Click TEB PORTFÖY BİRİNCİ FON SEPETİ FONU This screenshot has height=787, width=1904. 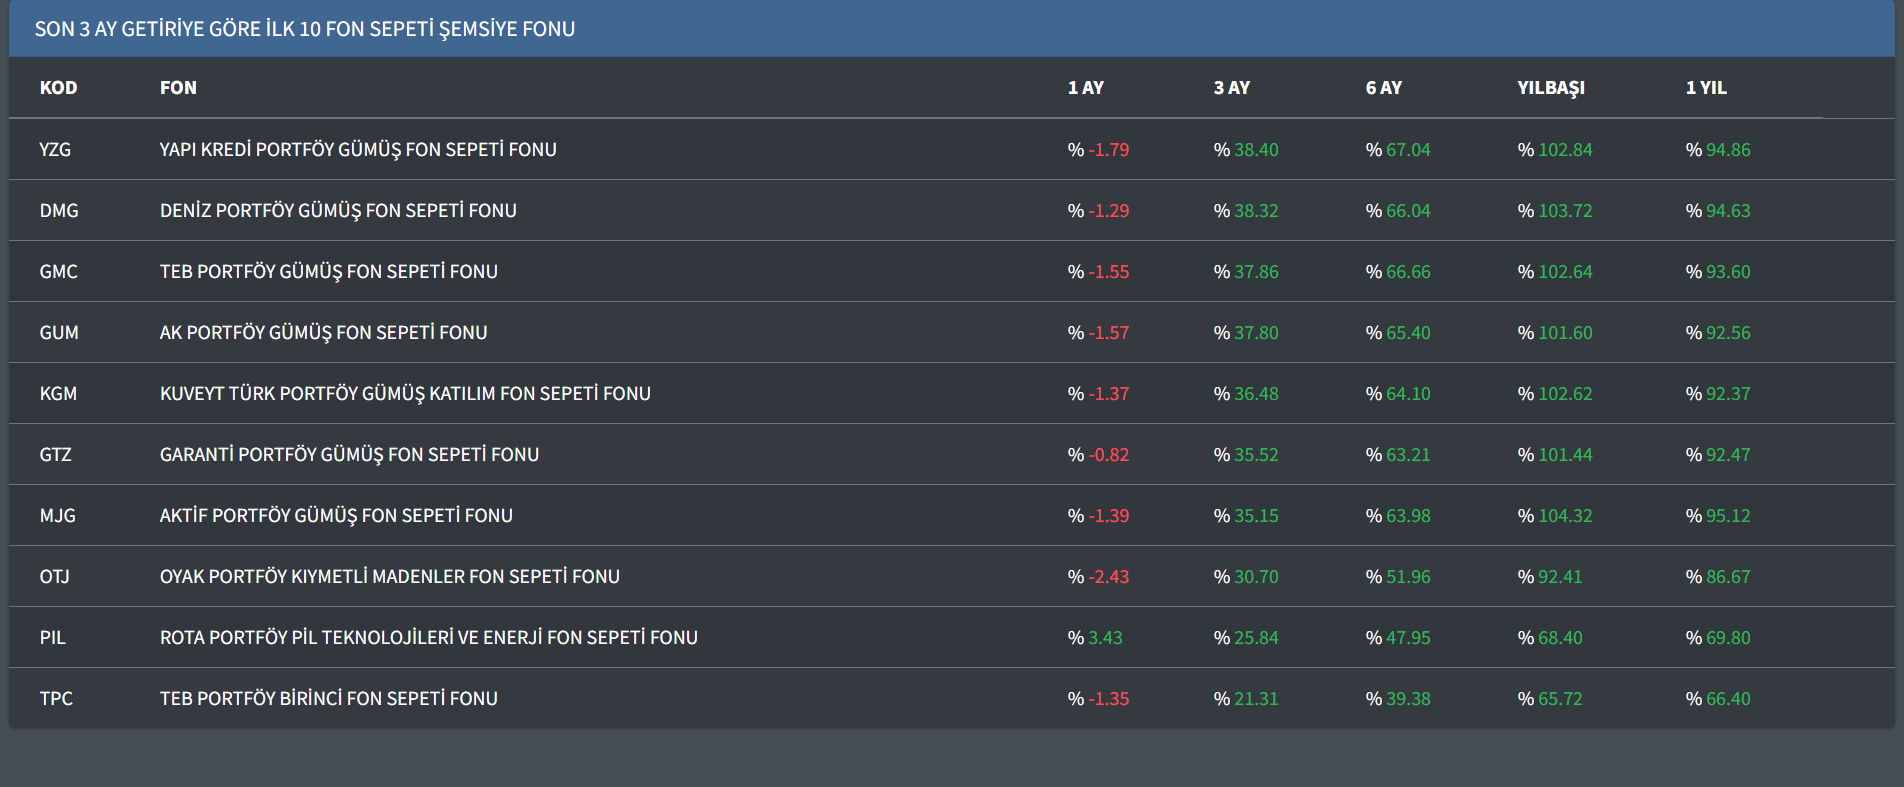(x=328, y=699)
